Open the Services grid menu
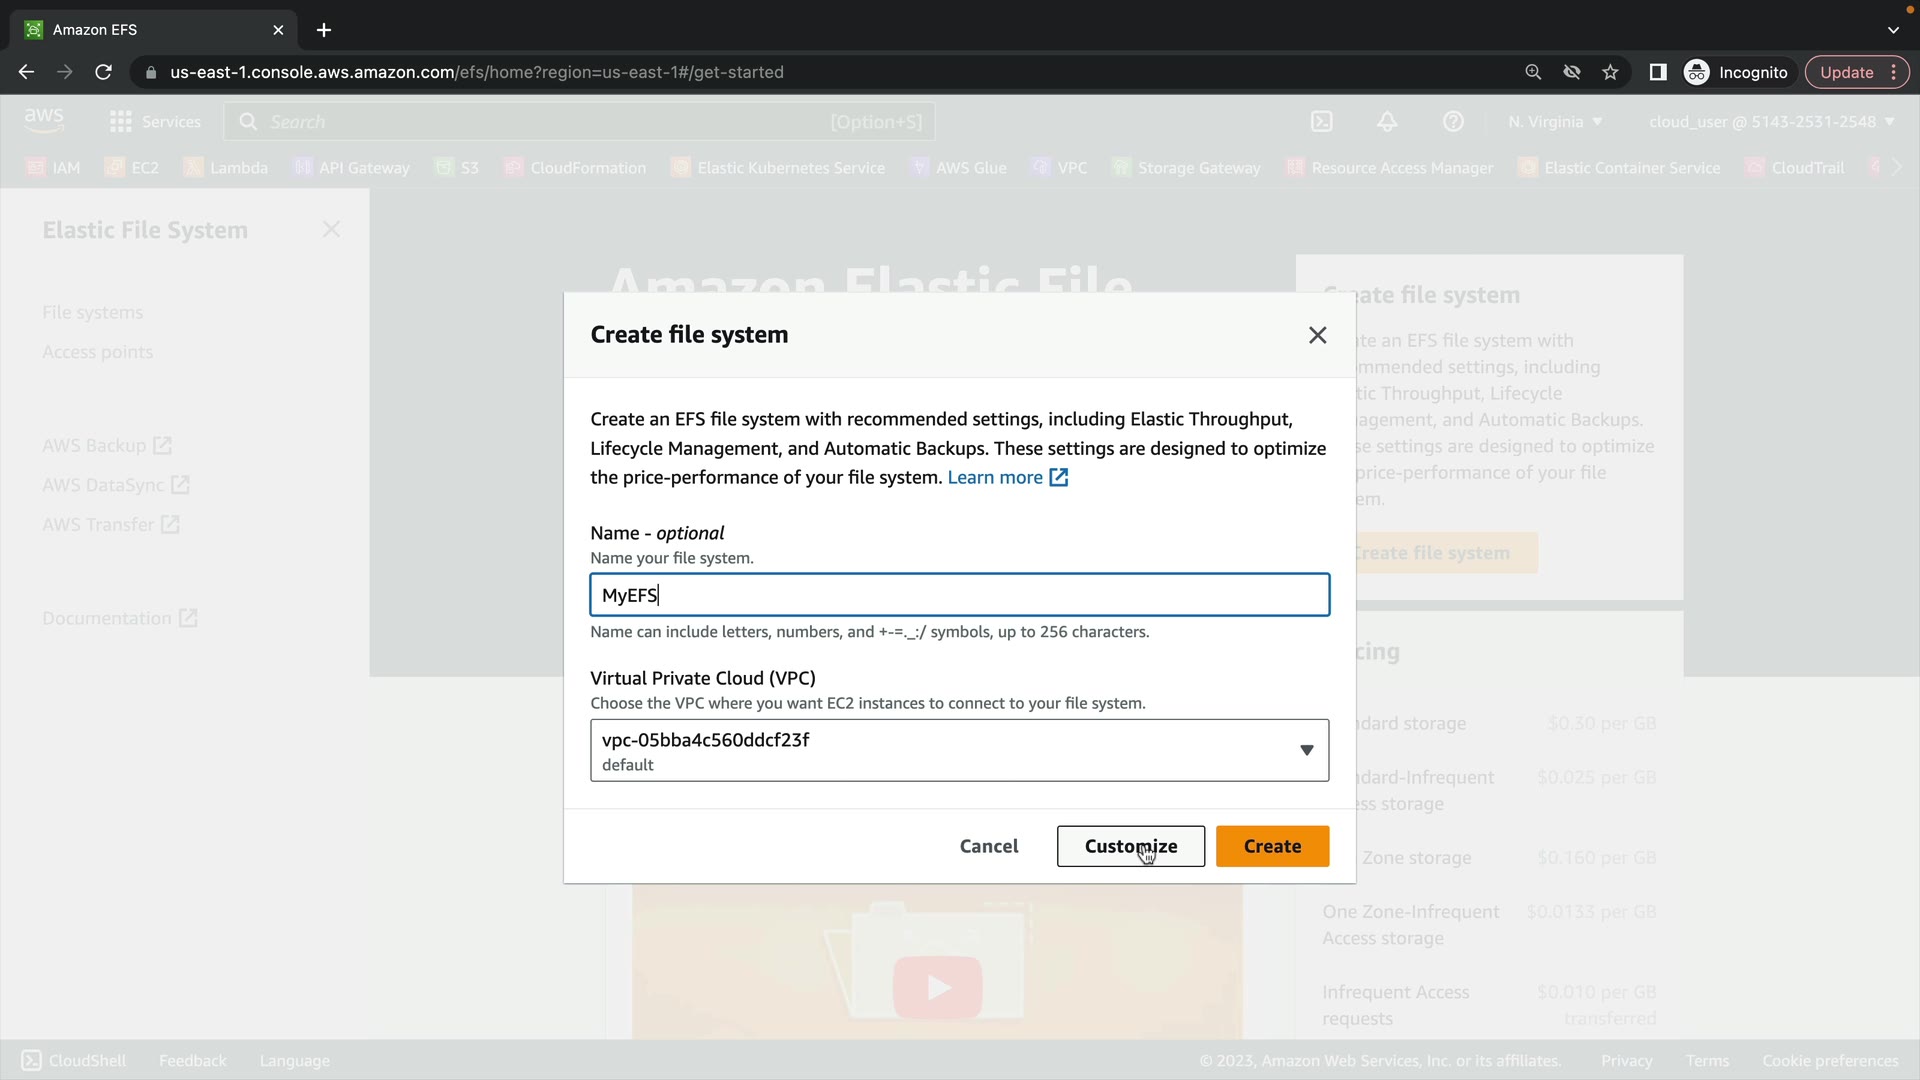This screenshot has height=1080, width=1920. point(155,122)
